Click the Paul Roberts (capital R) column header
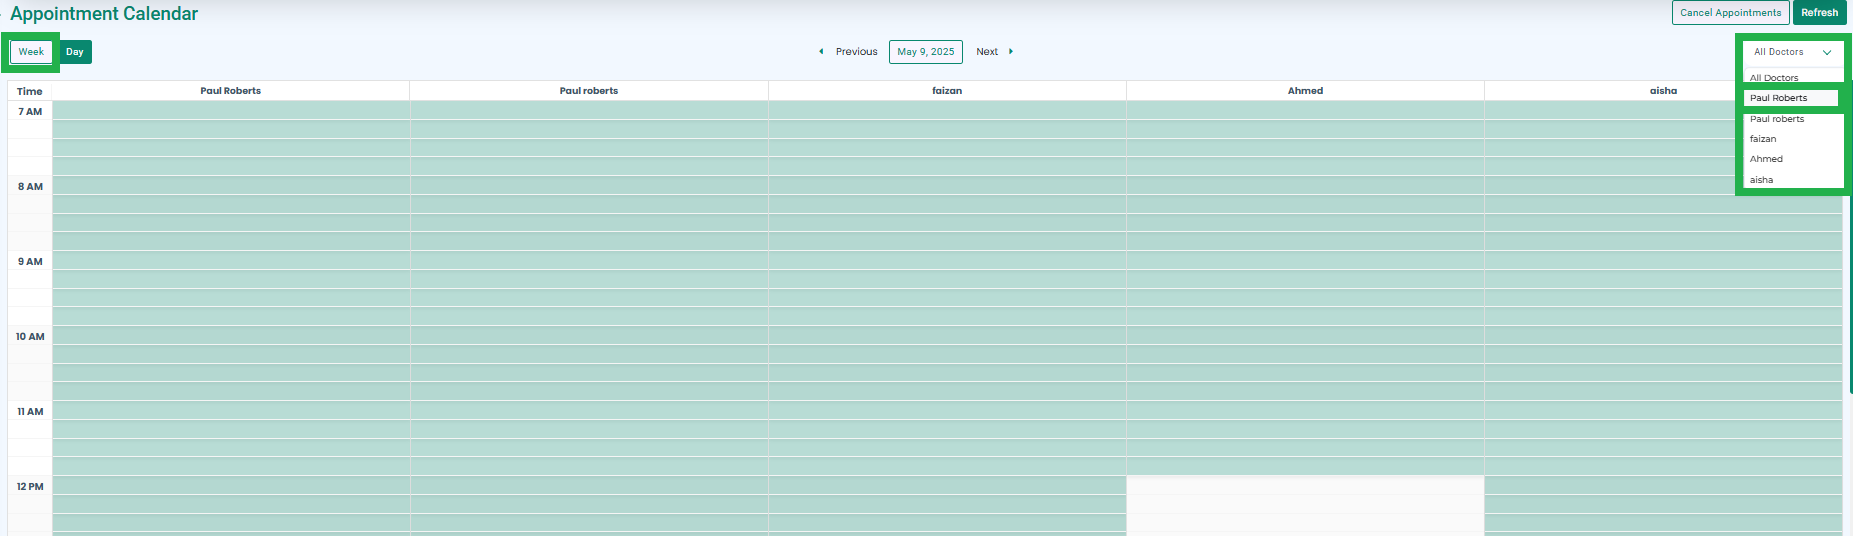 coord(231,91)
